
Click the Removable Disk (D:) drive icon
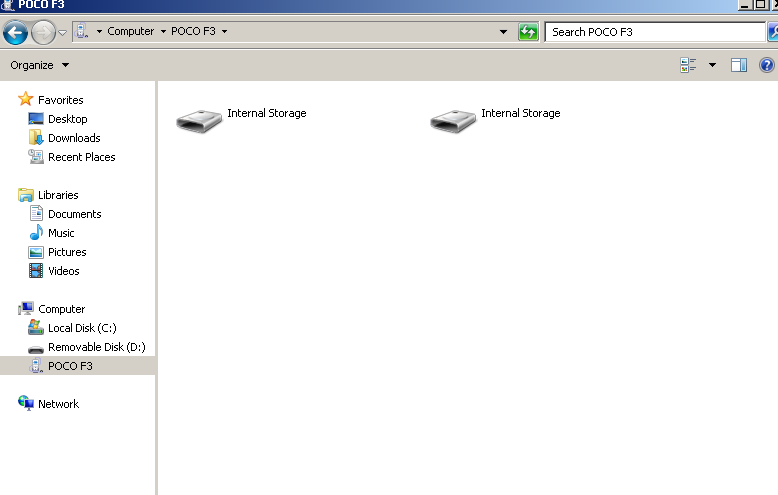[x=36, y=349]
